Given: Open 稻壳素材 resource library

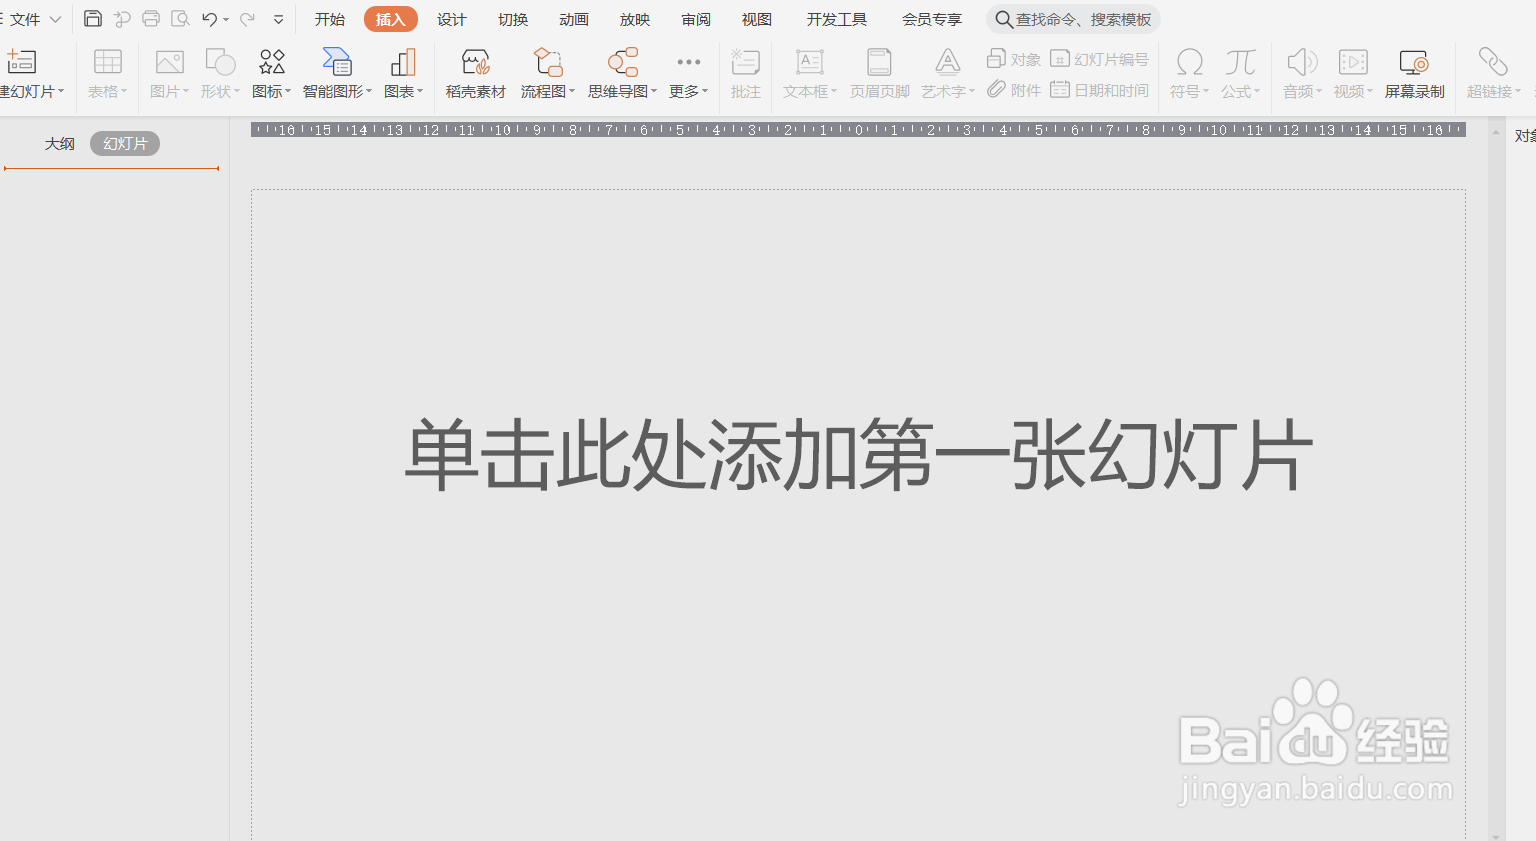Looking at the screenshot, I should pos(476,74).
